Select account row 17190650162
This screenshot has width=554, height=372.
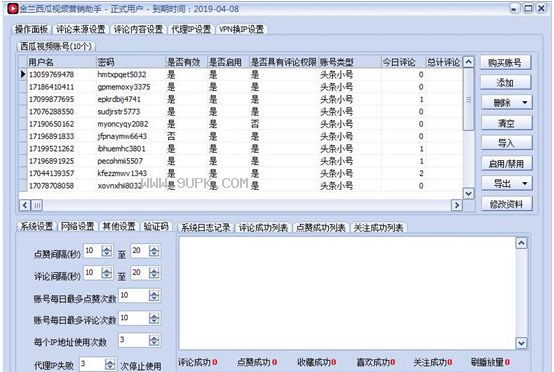pyautogui.click(x=240, y=124)
